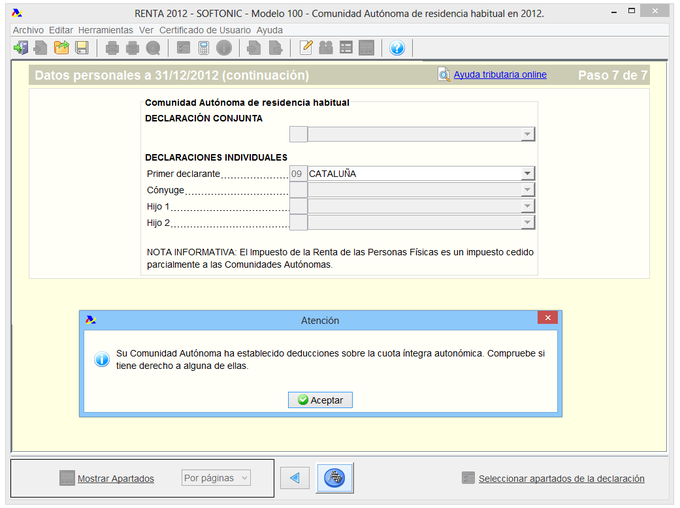Open the Ayuda menu
The image size is (680, 508).
[269, 30]
